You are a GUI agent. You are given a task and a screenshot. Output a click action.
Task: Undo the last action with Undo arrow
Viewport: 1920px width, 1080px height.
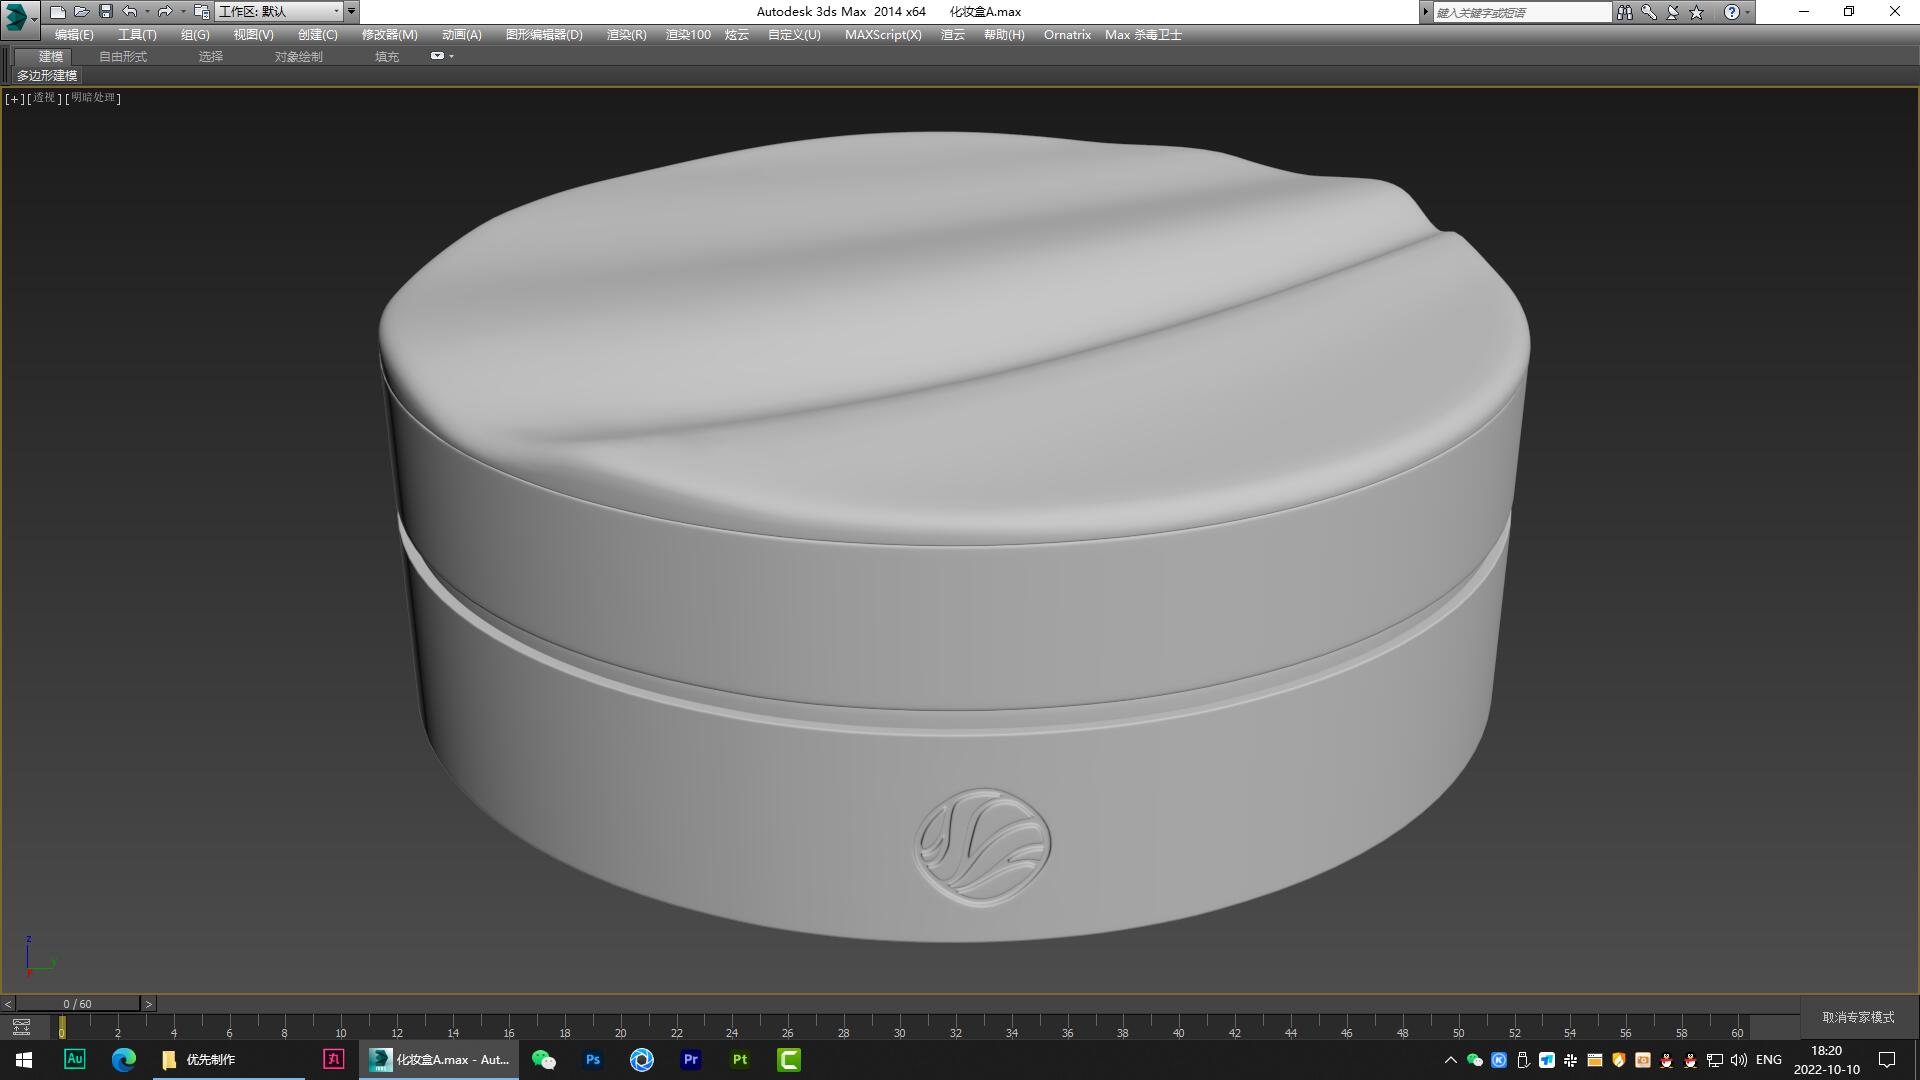pyautogui.click(x=129, y=12)
